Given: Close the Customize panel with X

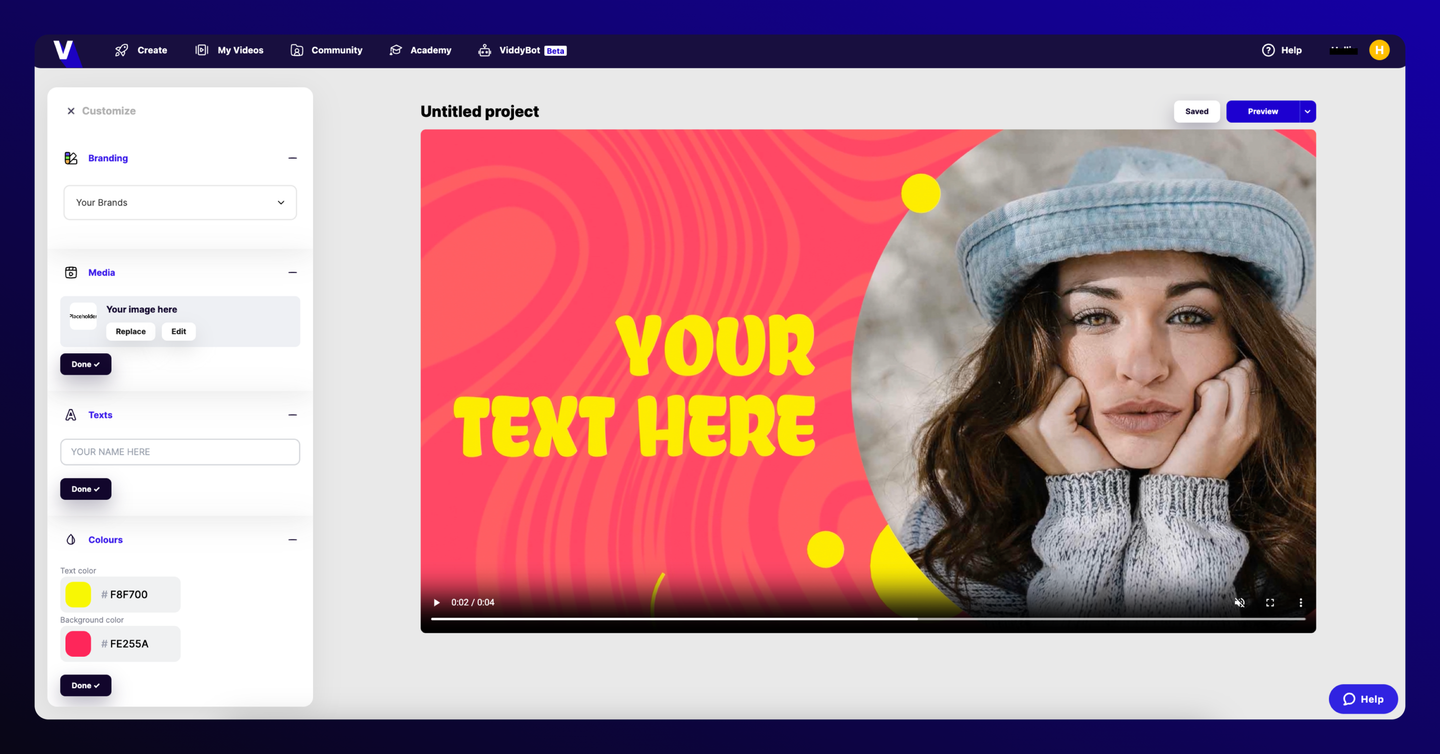Looking at the screenshot, I should pyautogui.click(x=71, y=111).
